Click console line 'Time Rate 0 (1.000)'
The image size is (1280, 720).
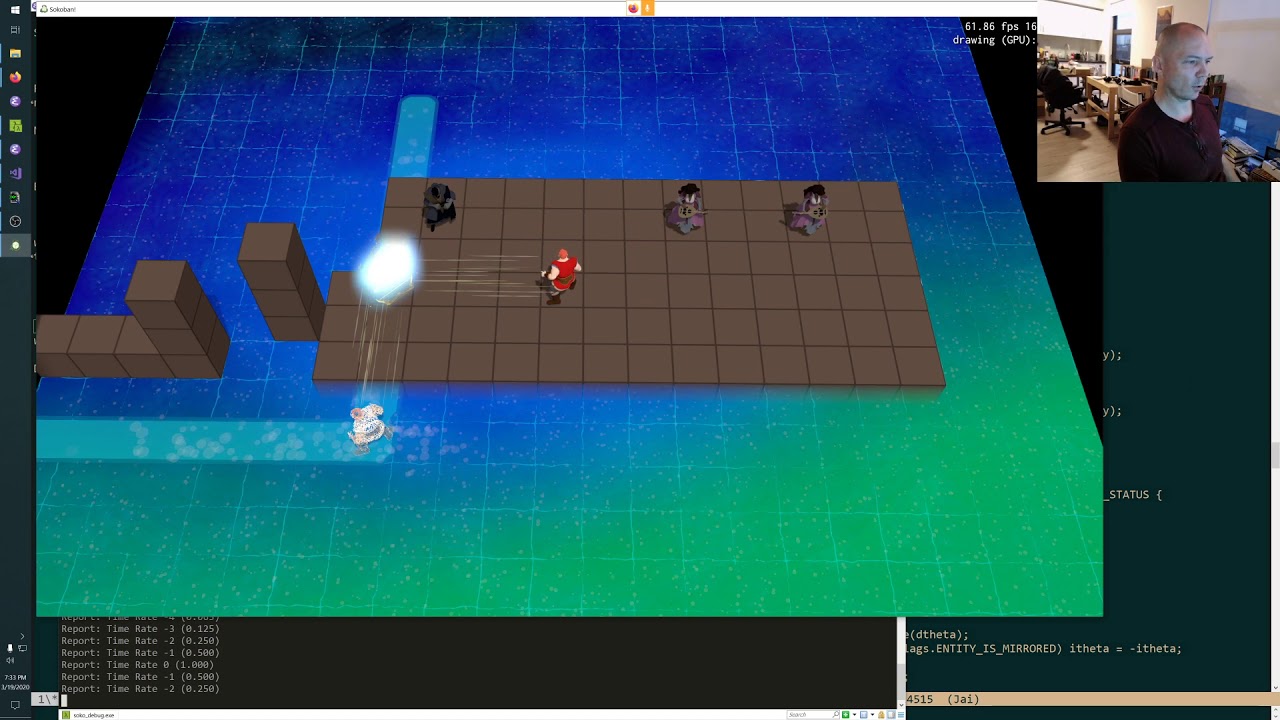pyautogui.click(x=138, y=665)
